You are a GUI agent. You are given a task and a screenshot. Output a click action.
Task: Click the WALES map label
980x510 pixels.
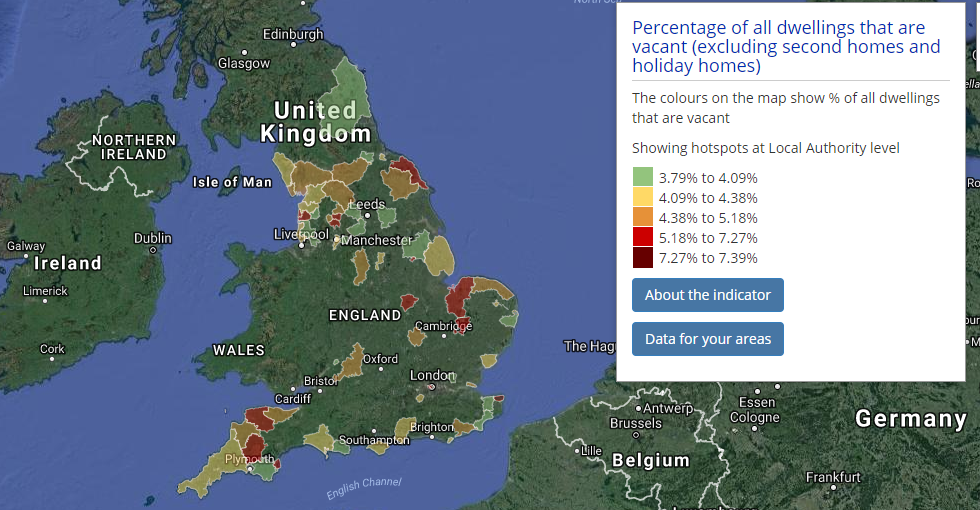(239, 350)
